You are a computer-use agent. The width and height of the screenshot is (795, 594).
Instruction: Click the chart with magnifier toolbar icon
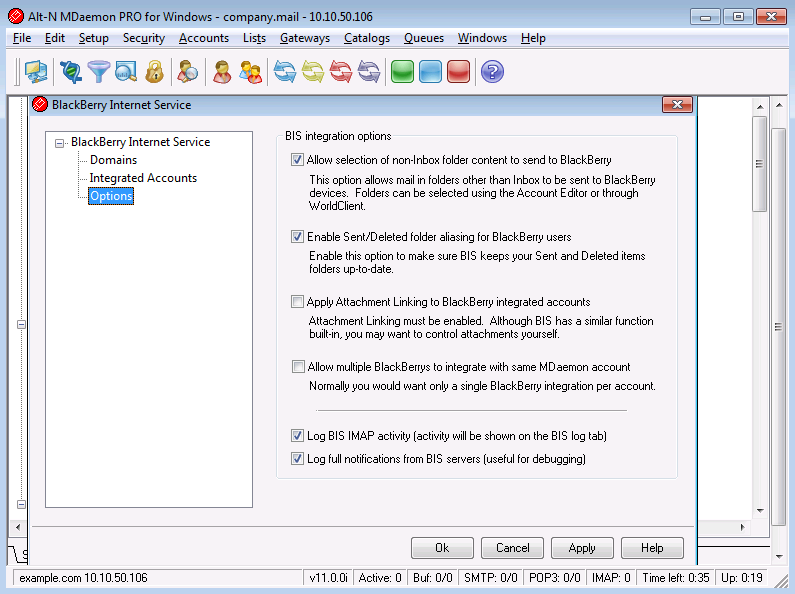126,71
